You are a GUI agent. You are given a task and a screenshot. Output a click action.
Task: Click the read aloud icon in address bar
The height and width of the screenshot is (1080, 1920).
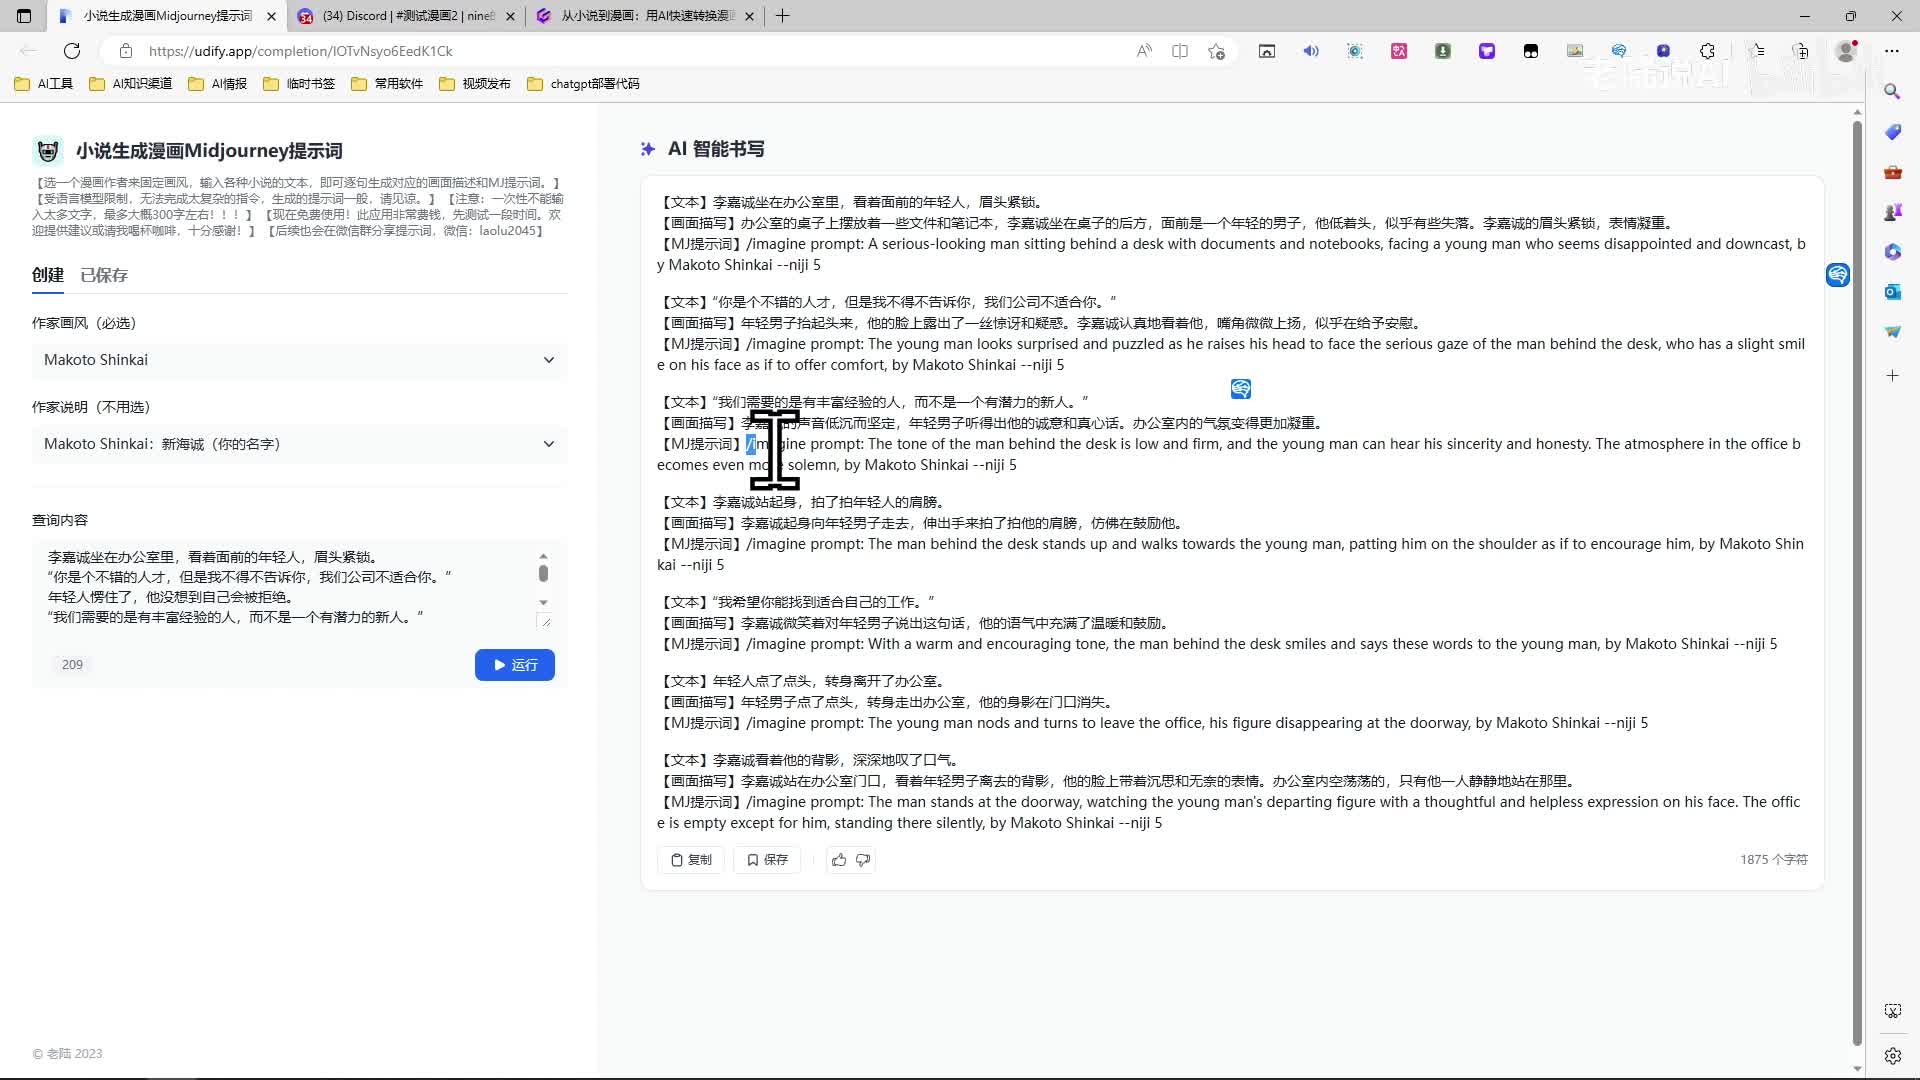[1144, 51]
